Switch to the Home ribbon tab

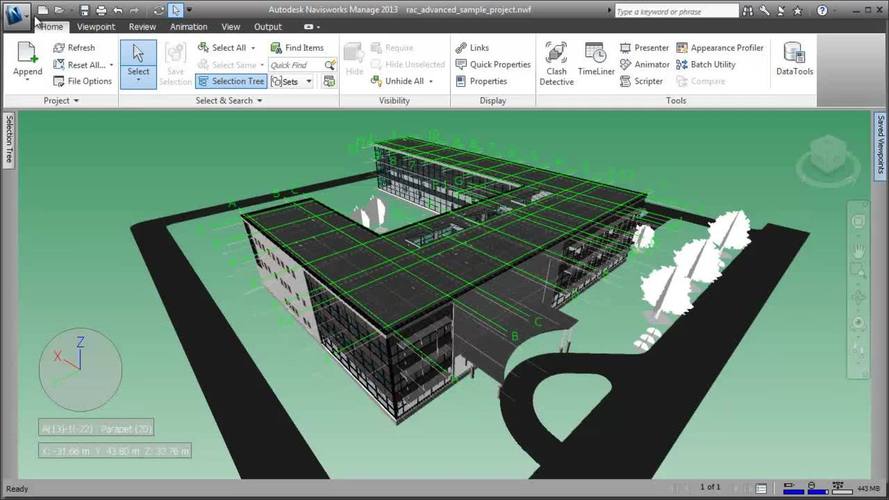(52, 27)
